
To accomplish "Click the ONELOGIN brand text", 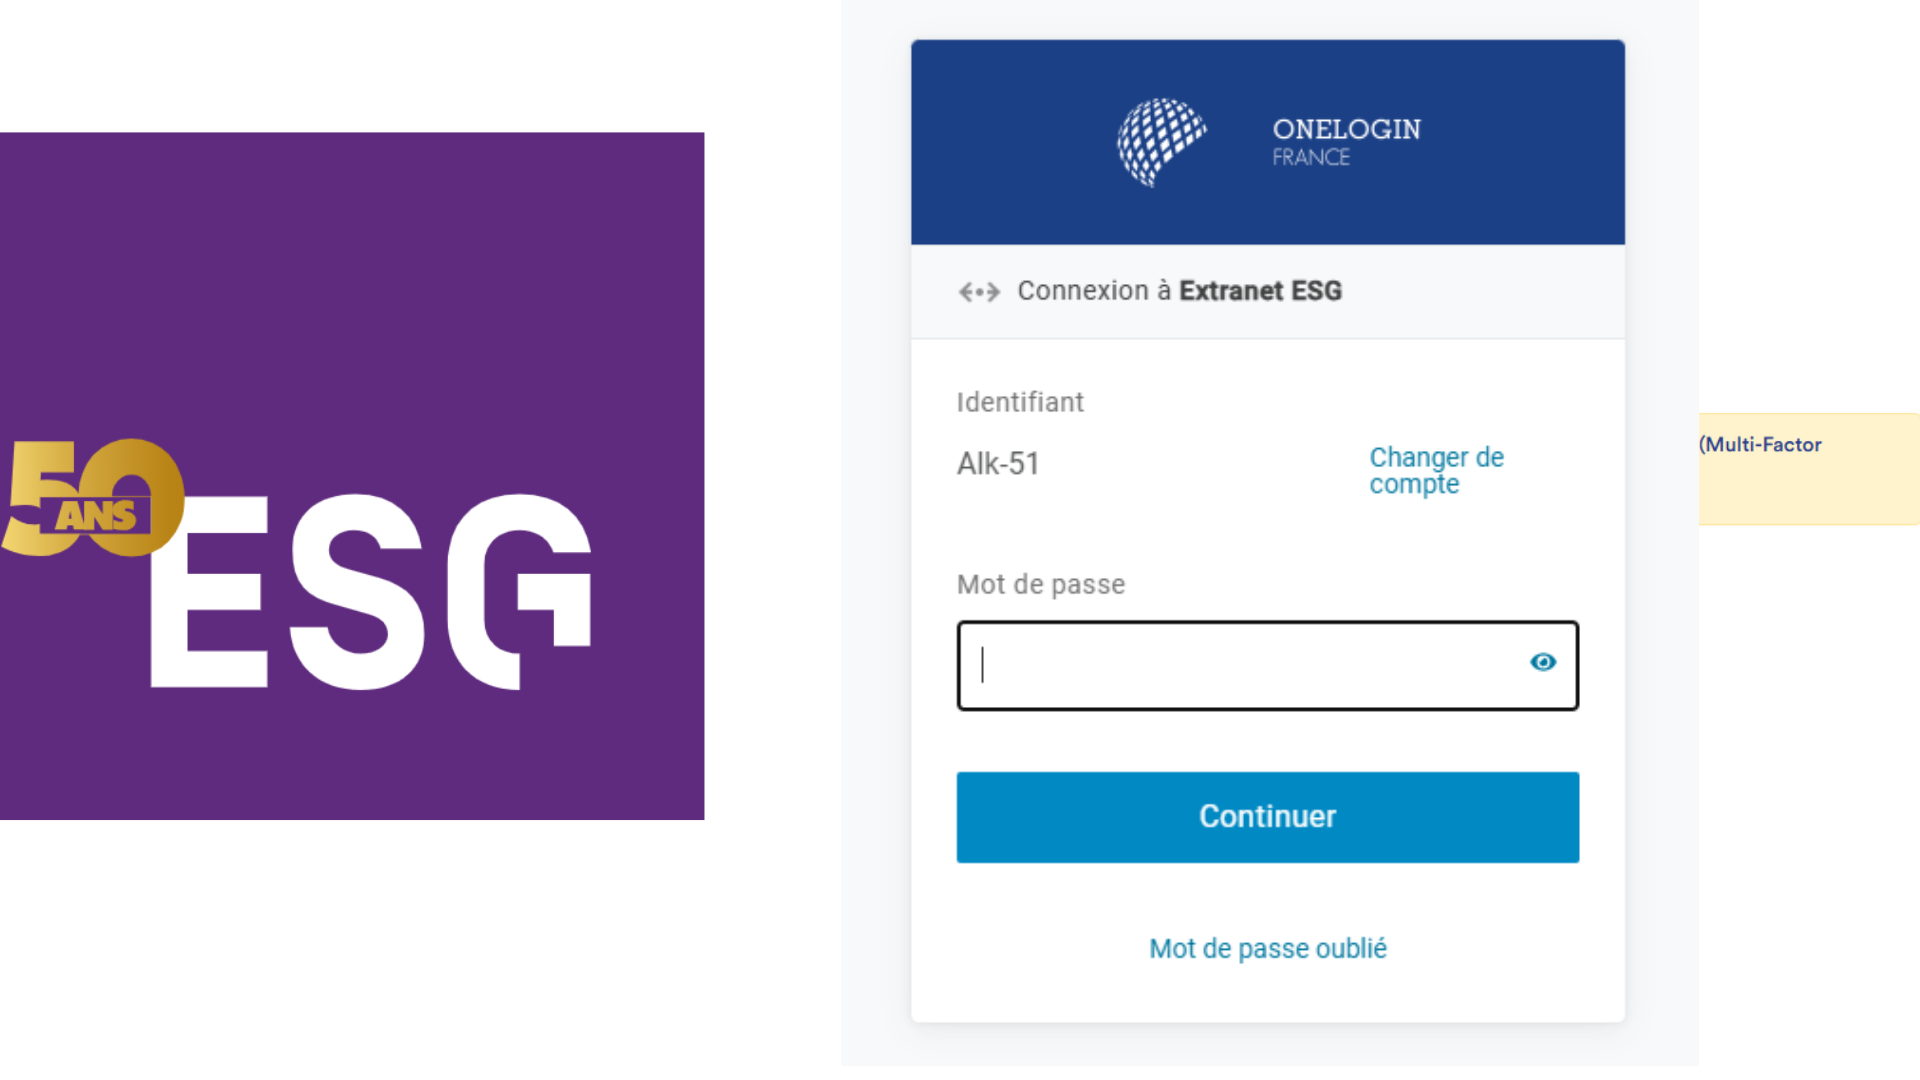I will (1346, 129).
